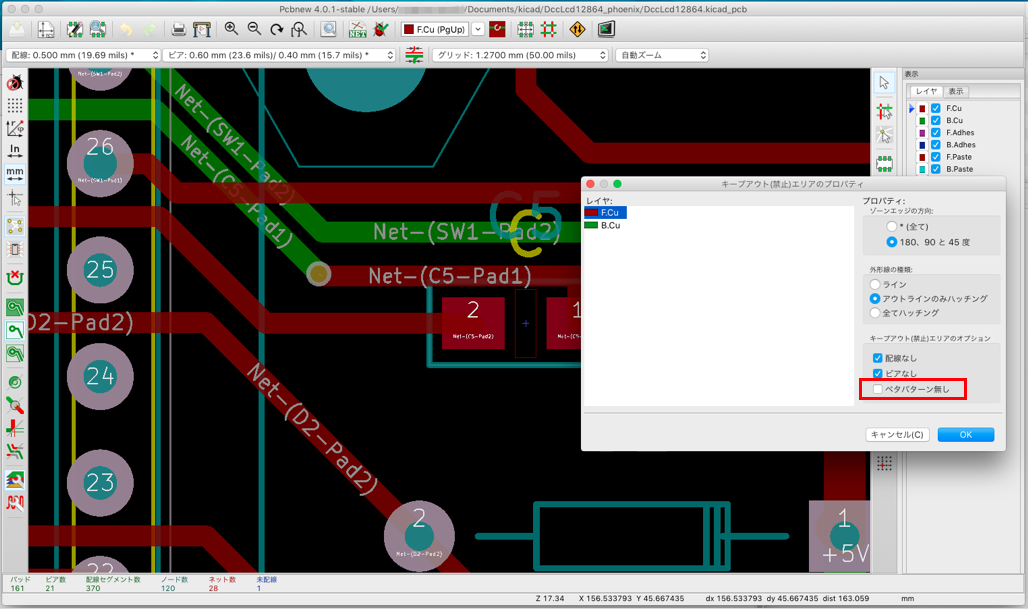The image size is (1028, 609).
Task: Show filled zones icon in left toolbar
Action: (14, 307)
